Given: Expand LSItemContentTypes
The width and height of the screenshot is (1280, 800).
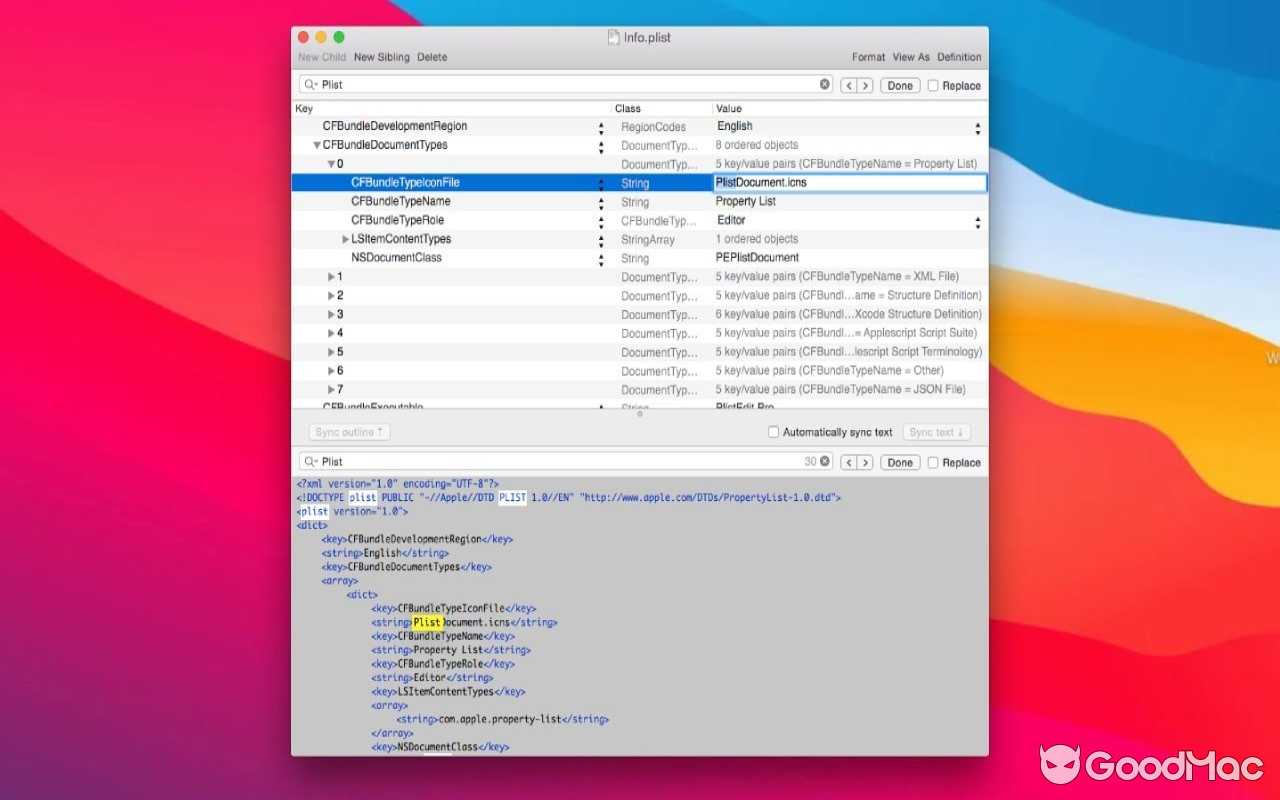Looking at the screenshot, I should point(345,239).
